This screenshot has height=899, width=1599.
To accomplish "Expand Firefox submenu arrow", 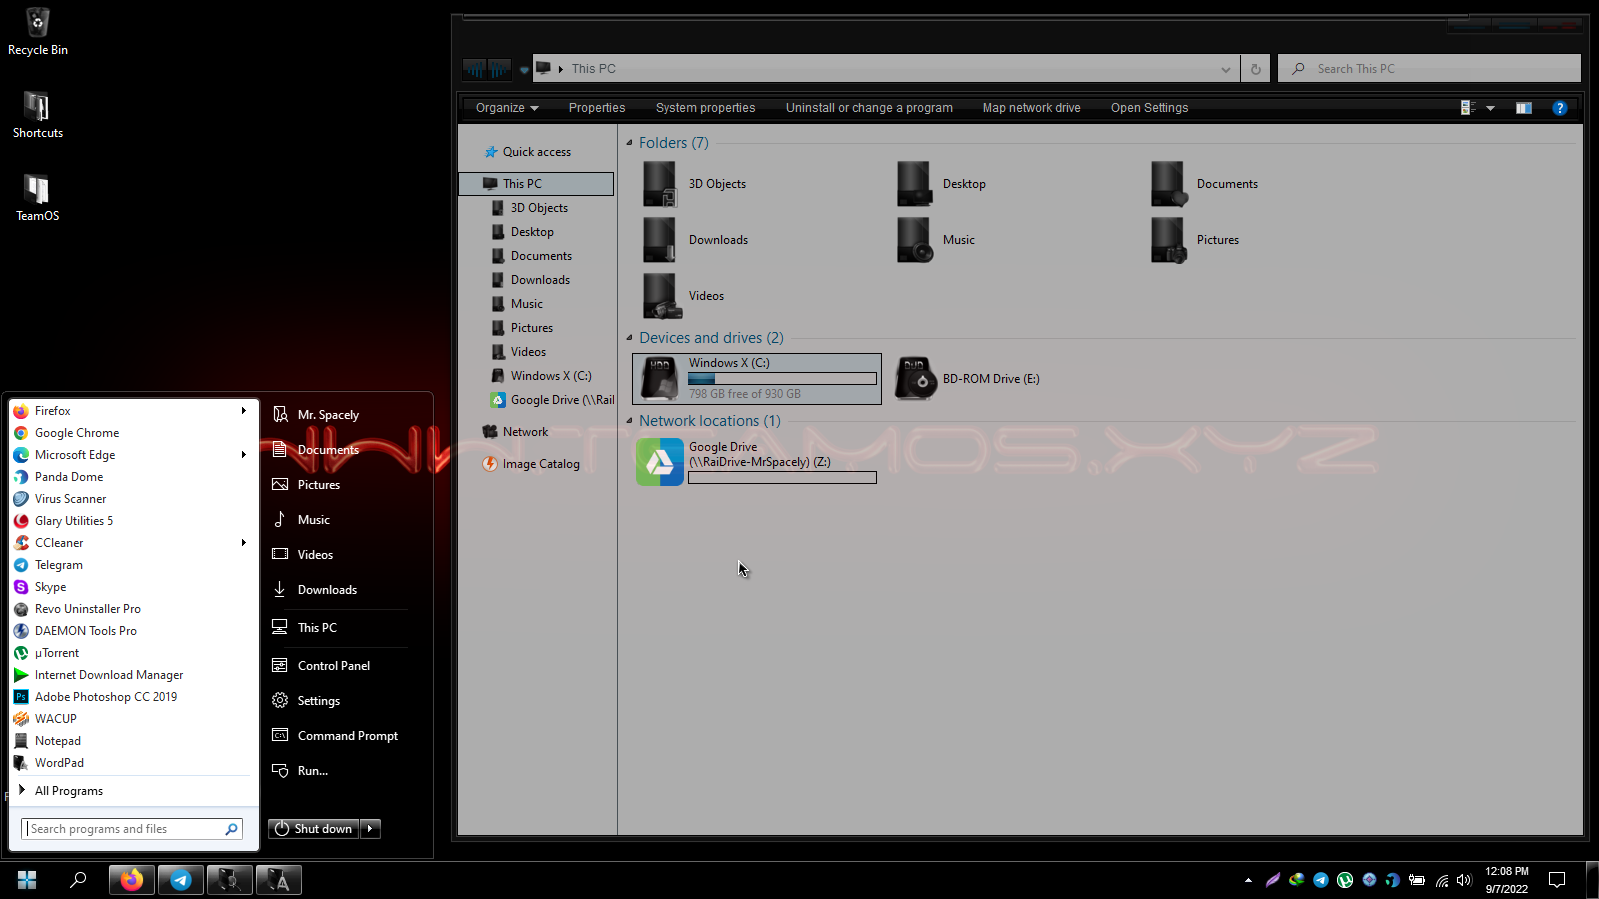I will pos(244,411).
